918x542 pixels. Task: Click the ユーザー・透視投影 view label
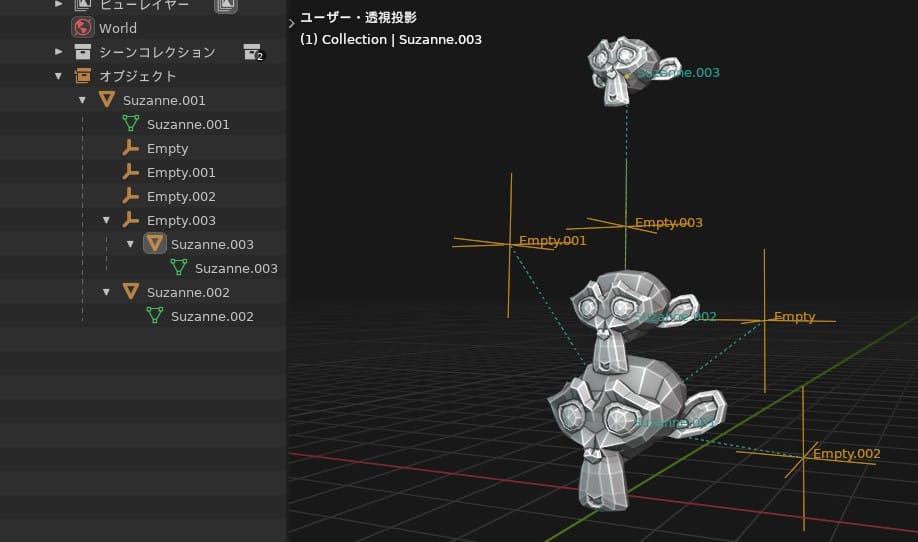tap(358, 18)
